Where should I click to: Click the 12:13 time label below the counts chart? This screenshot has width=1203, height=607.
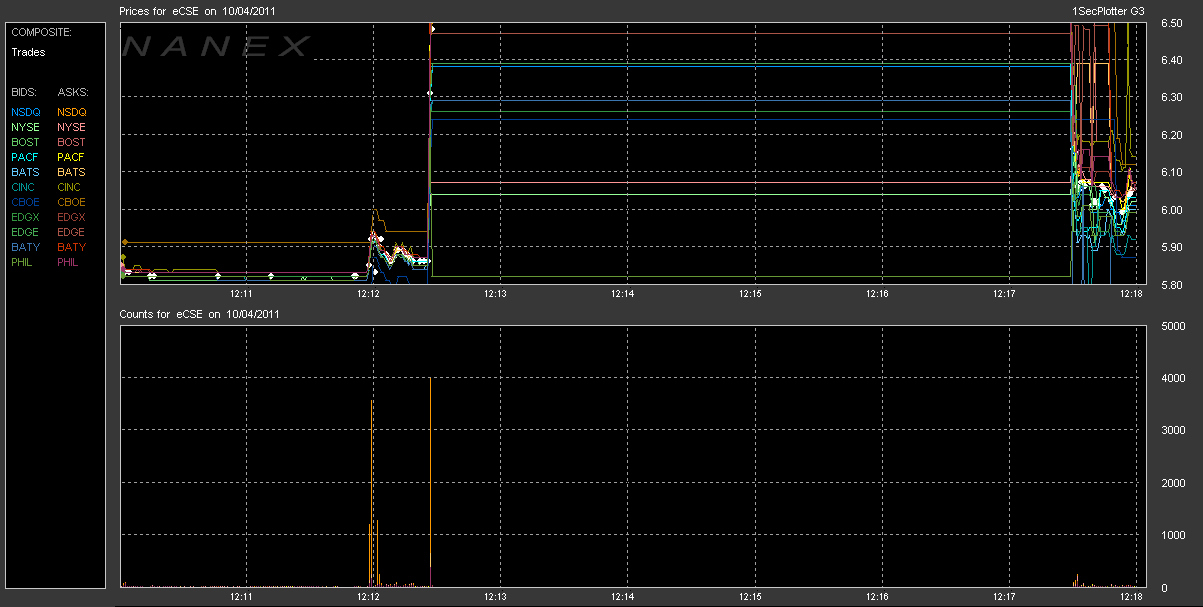click(x=495, y=596)
